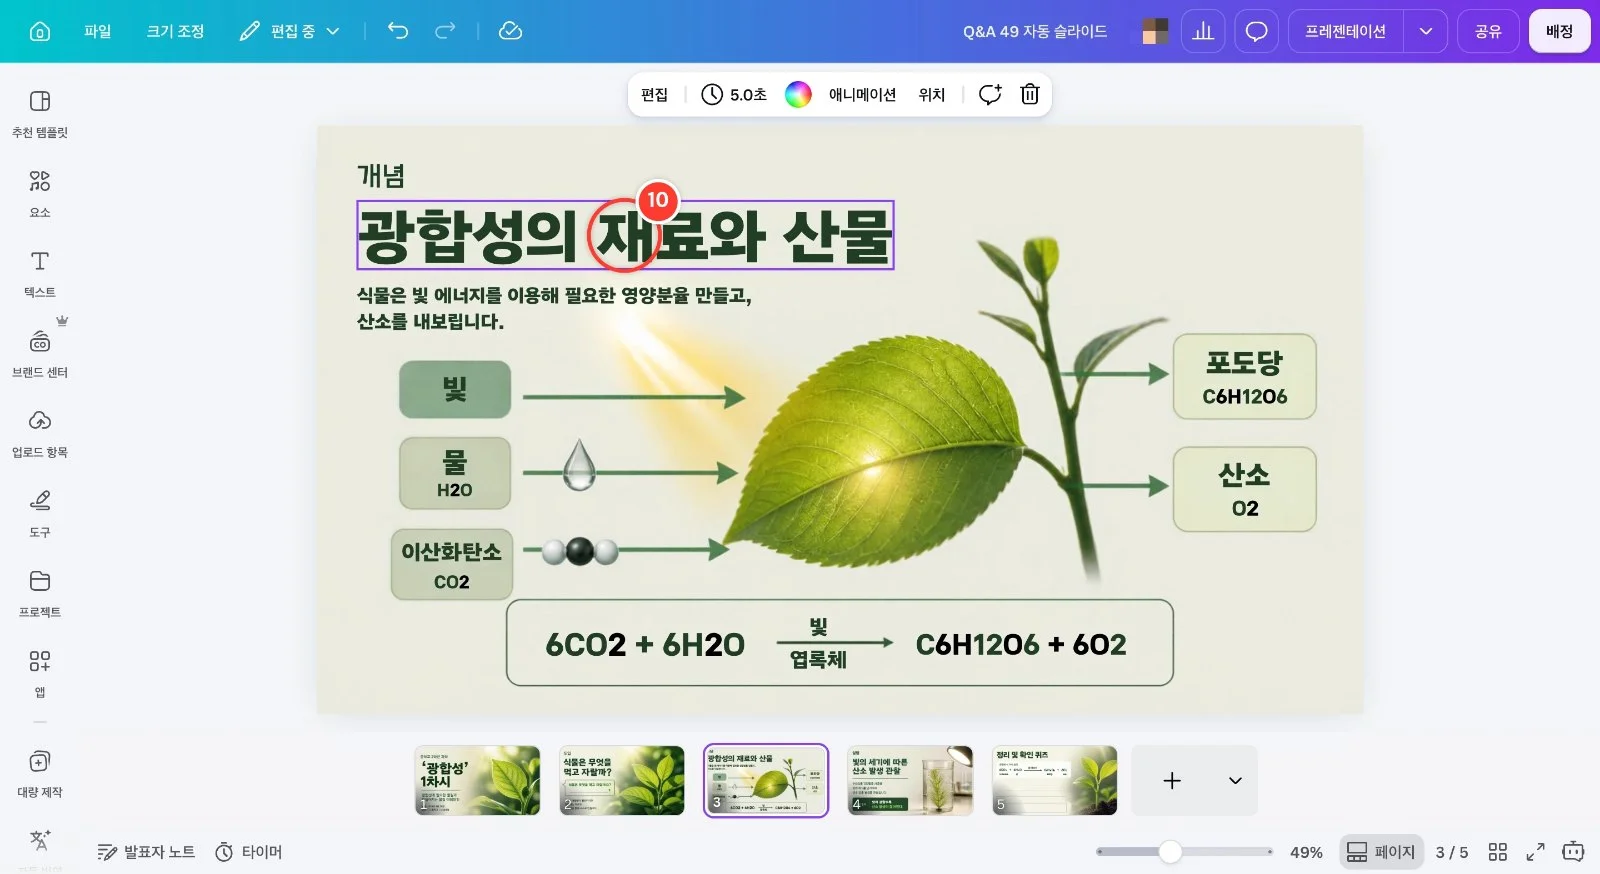Image resolution: width=1600 pixels, height=874 pixels.
Task: Click the 배정 button
Action: coord(1559,31)
